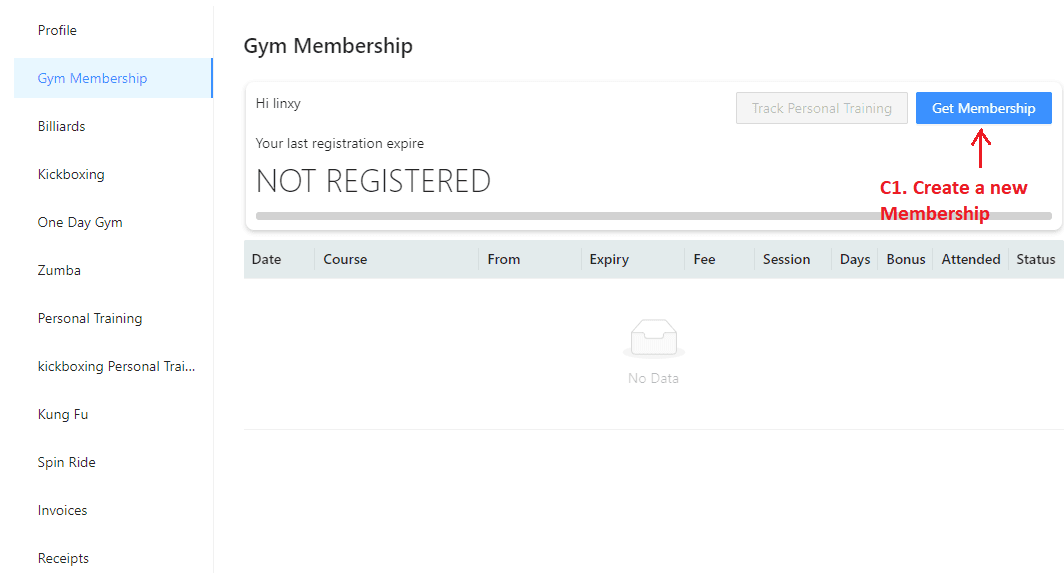Image resolution: width=1064 pixels, height=573 pixels.
Task: View the Invoices section
Action: tap(62, 511)
